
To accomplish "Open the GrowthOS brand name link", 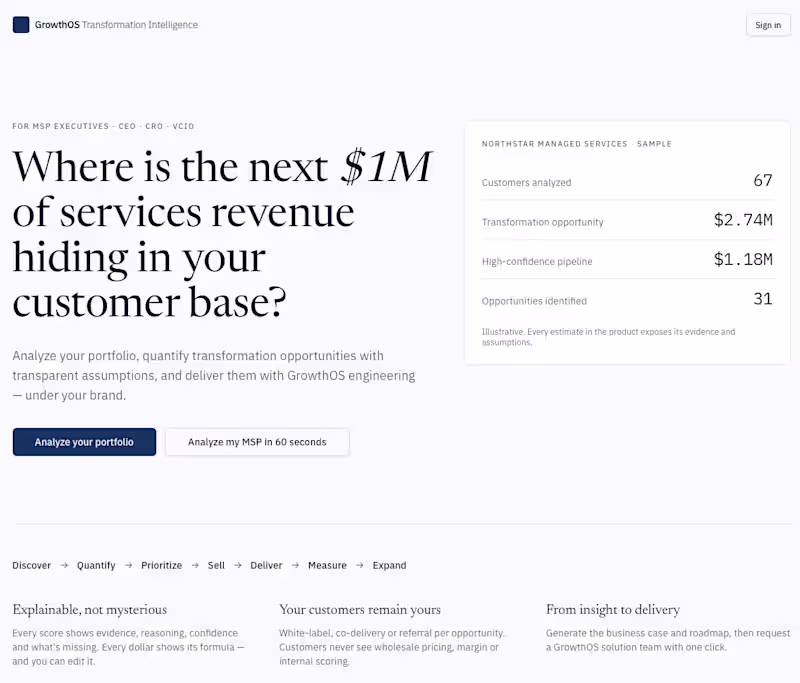I will 57,24.
